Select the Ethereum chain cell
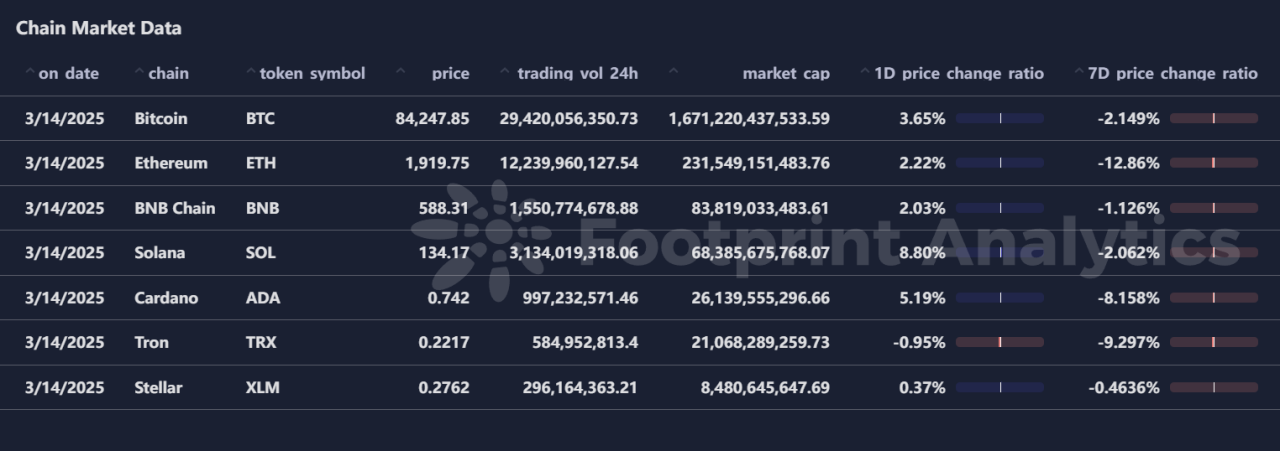 (171, 163)
